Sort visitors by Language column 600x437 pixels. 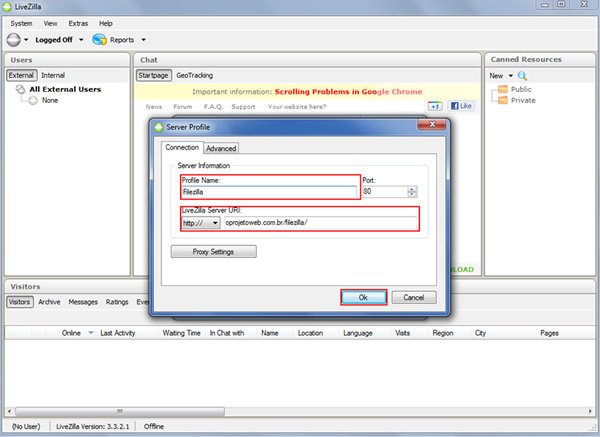pos(358,333)
